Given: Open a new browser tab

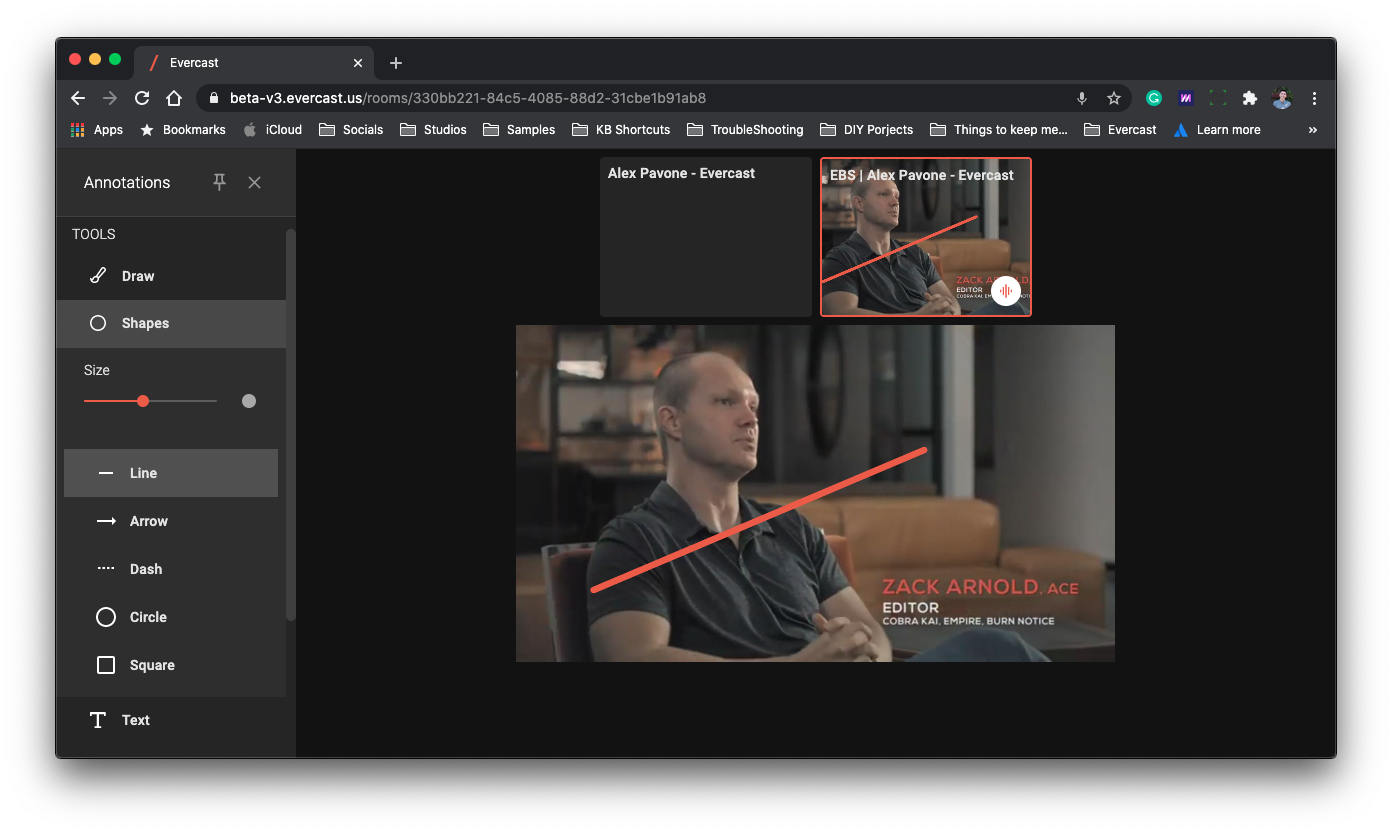Looking at the screenshot, I should point(396,63).
